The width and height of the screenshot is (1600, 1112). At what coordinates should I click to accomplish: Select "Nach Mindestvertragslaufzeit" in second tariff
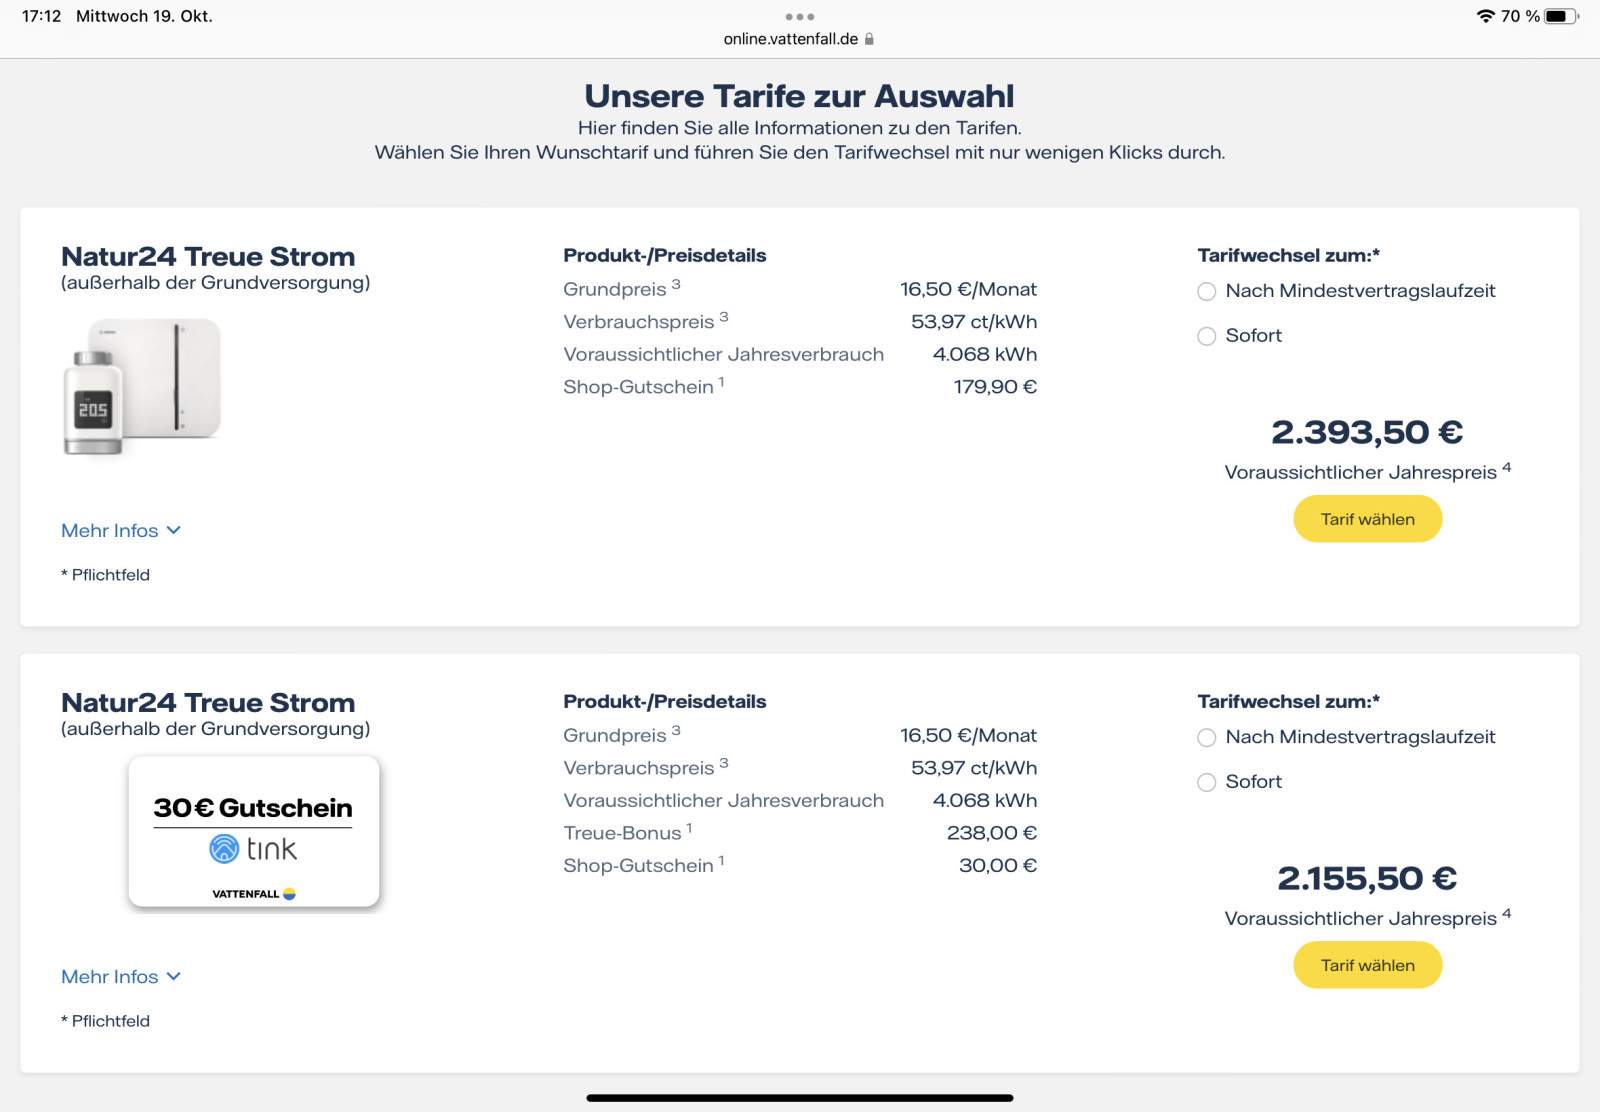[1207, 737]
